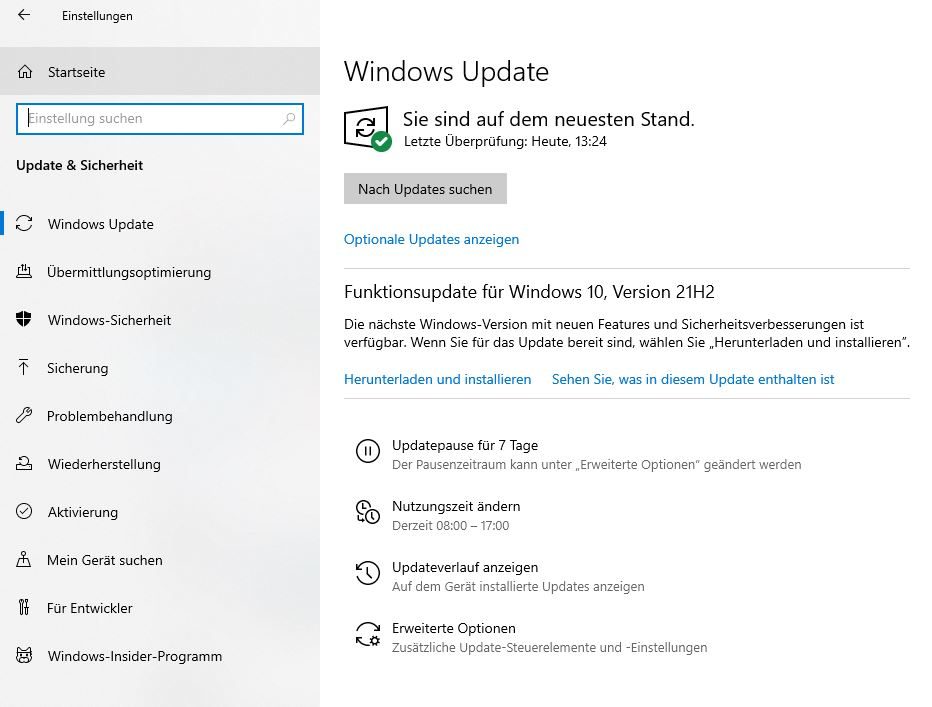Viewport: 932px width, 707px height.
Task: Click the Windows Update sync icon in sidebar
Action: pyautogui.click(x=24, y=224)
